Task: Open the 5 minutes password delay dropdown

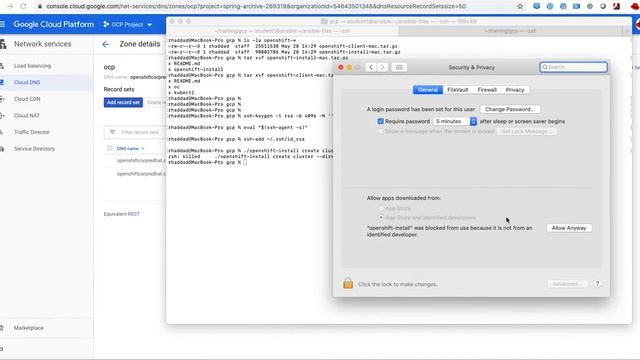Action: (x=454, y=121)
